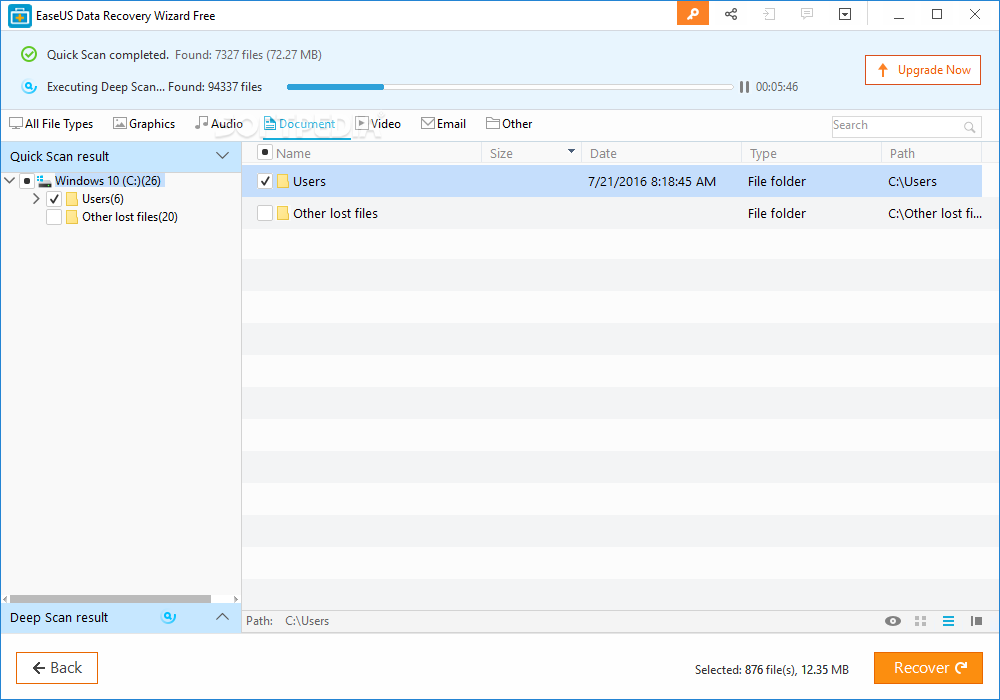1000x700 pixels.
Task: Click the Upgrade Now button
Action: [923, 70]
